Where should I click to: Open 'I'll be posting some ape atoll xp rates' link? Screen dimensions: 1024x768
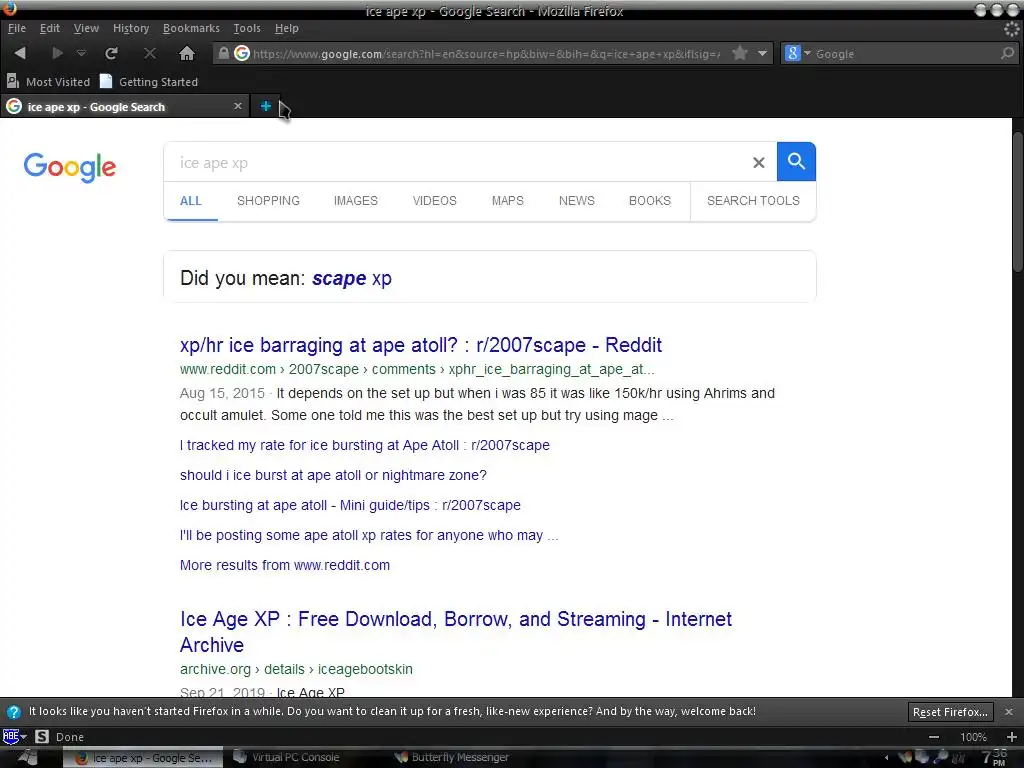point(369,536)
